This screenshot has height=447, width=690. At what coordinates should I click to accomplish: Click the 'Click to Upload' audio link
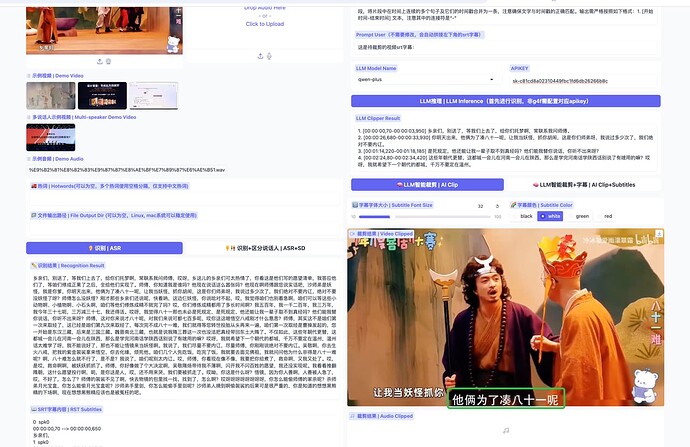(265, 24)
